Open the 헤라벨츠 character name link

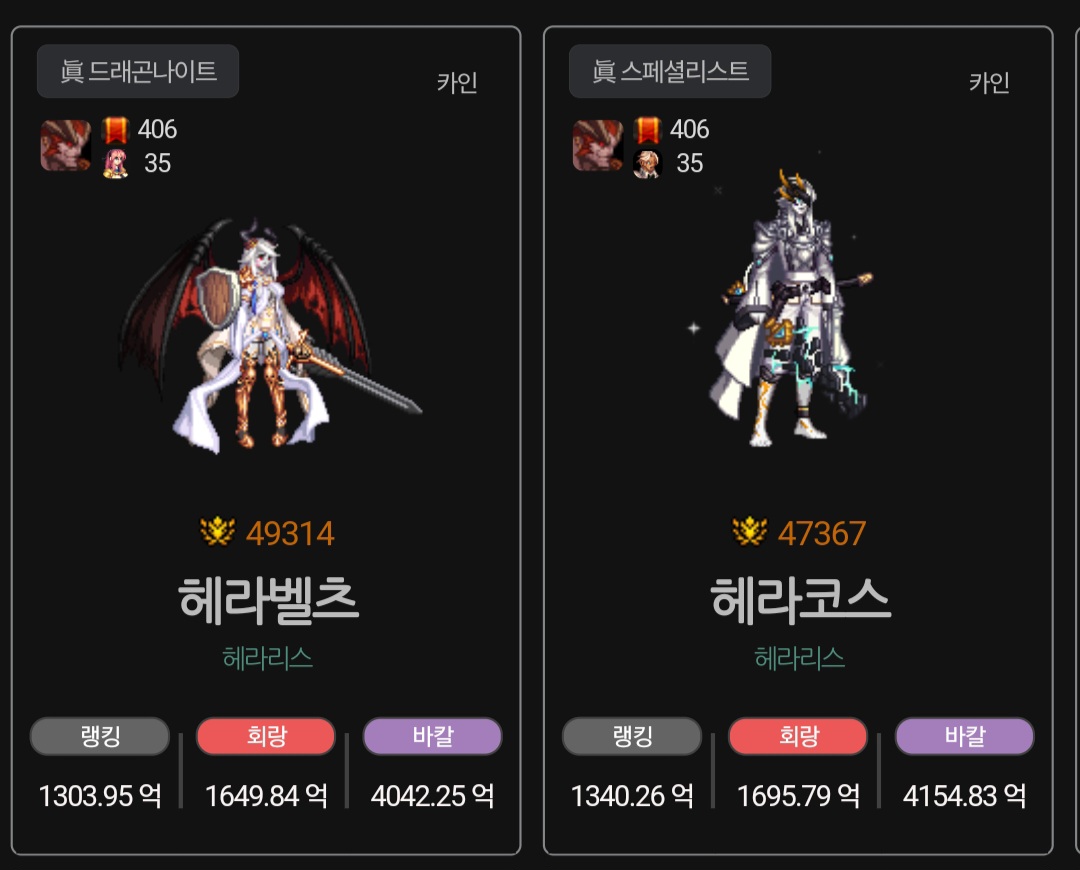click(x=269, y=601)
